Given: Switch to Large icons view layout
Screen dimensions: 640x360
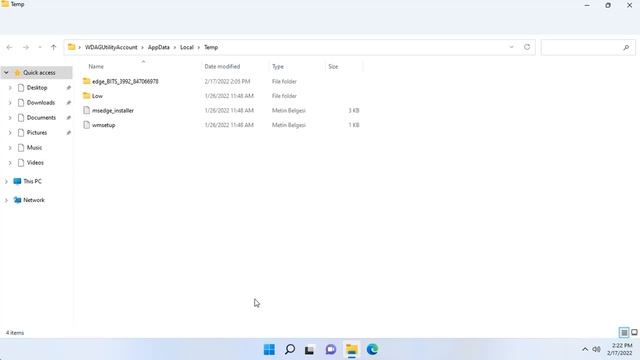Looking at the screenshot, I should pyautogui.click(x=634, y=333).
